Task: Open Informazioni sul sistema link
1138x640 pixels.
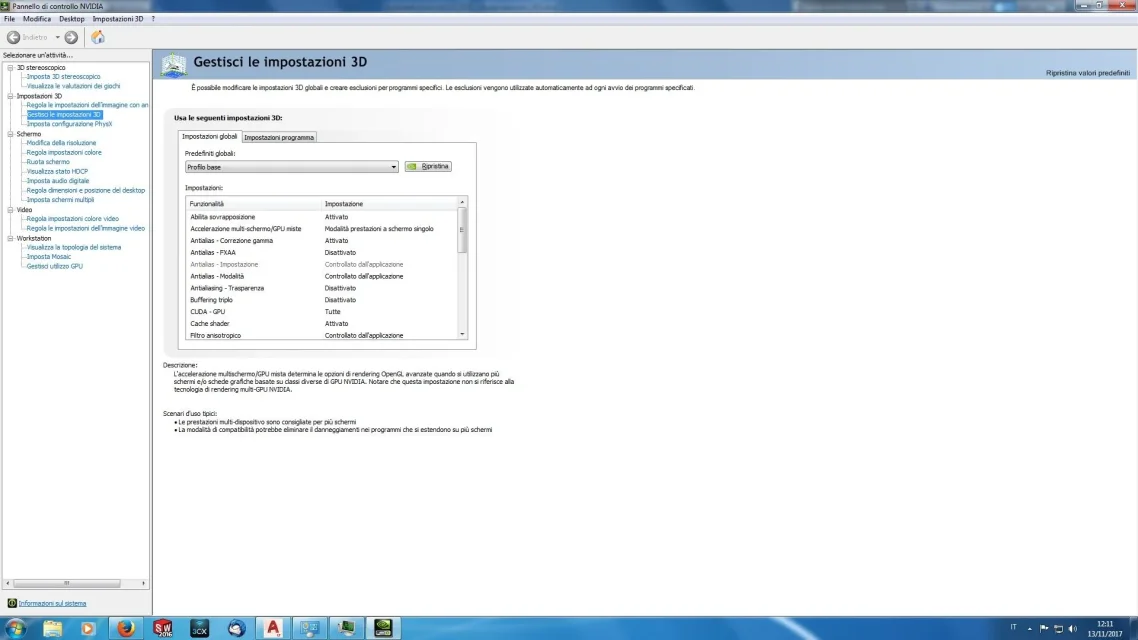Action: (x=52, y=603)
